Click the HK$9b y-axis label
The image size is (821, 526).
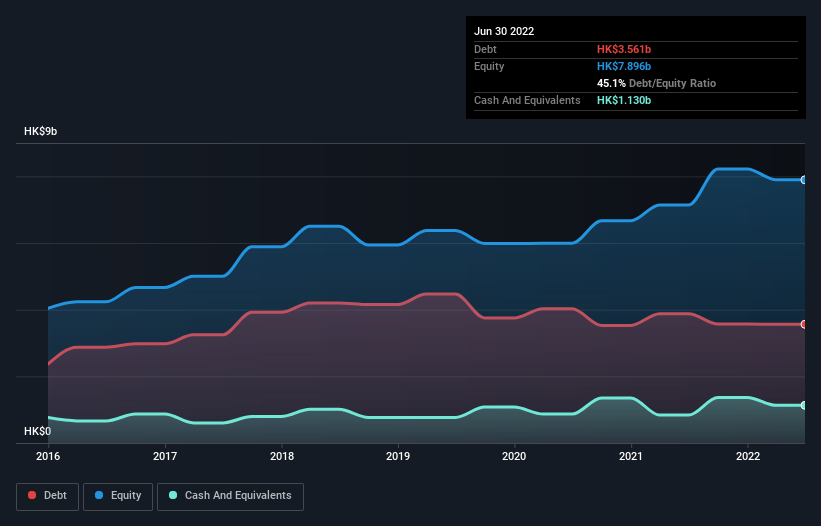(40, 131)
